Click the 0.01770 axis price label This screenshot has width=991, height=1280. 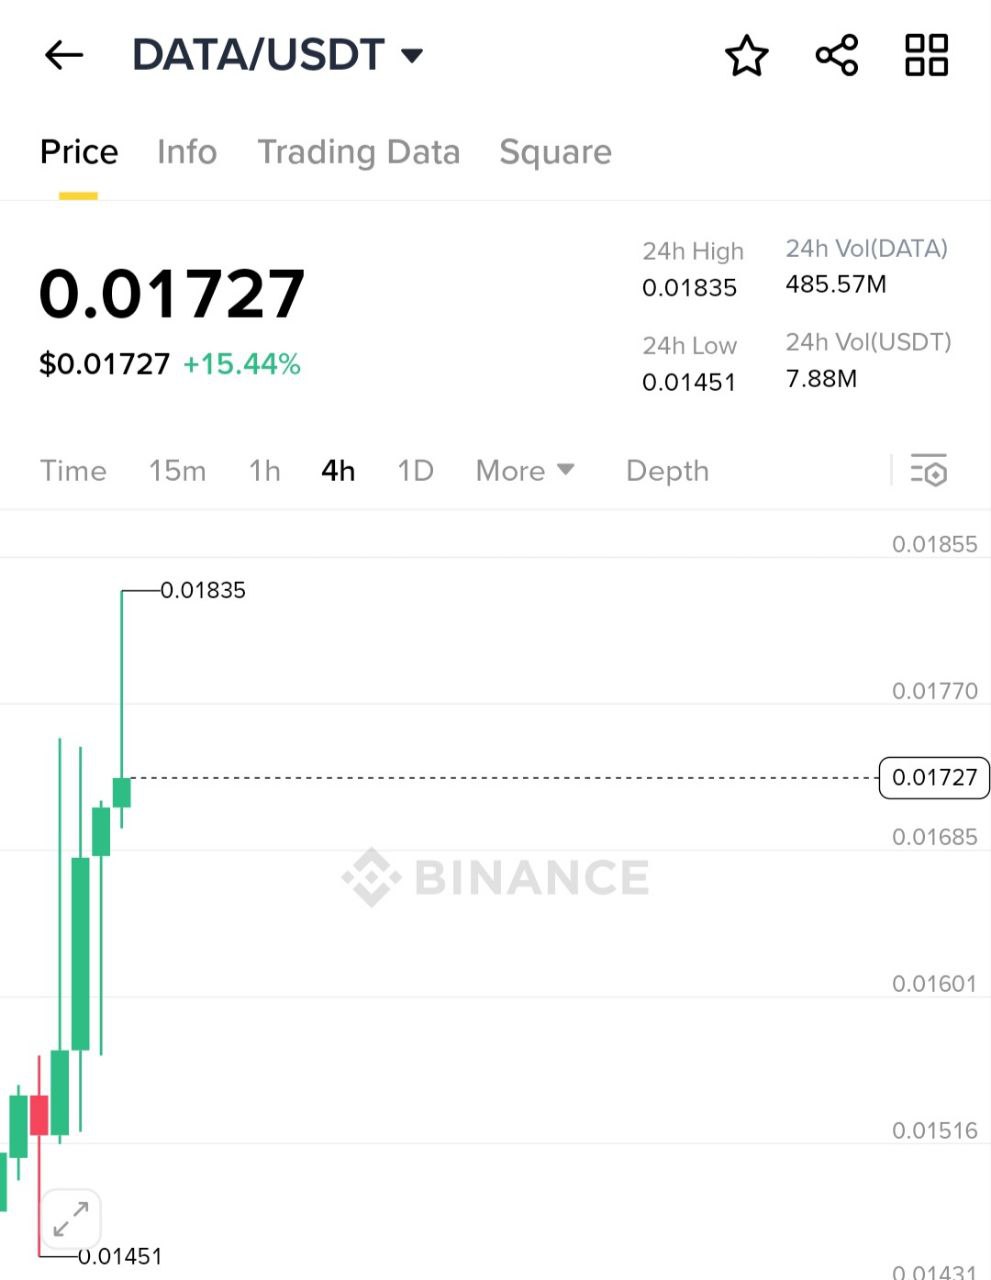click(934, 690)
